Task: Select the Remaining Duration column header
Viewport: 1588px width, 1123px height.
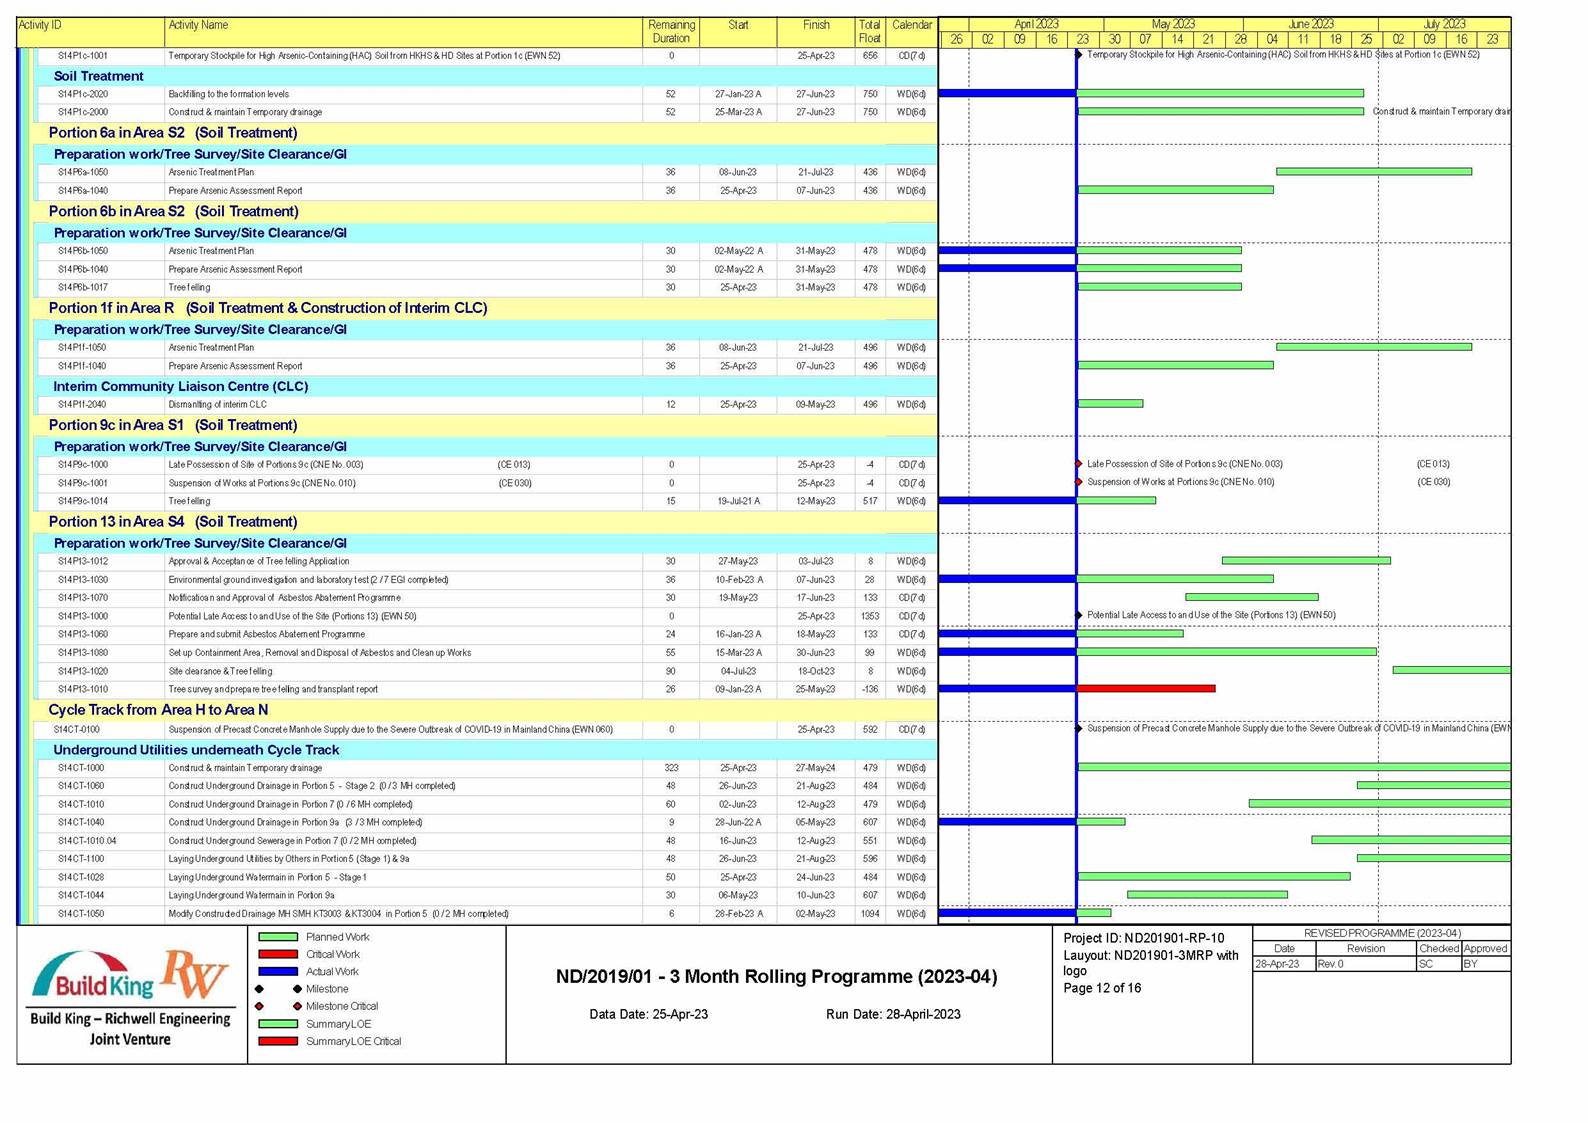Action: click(671, 32)
